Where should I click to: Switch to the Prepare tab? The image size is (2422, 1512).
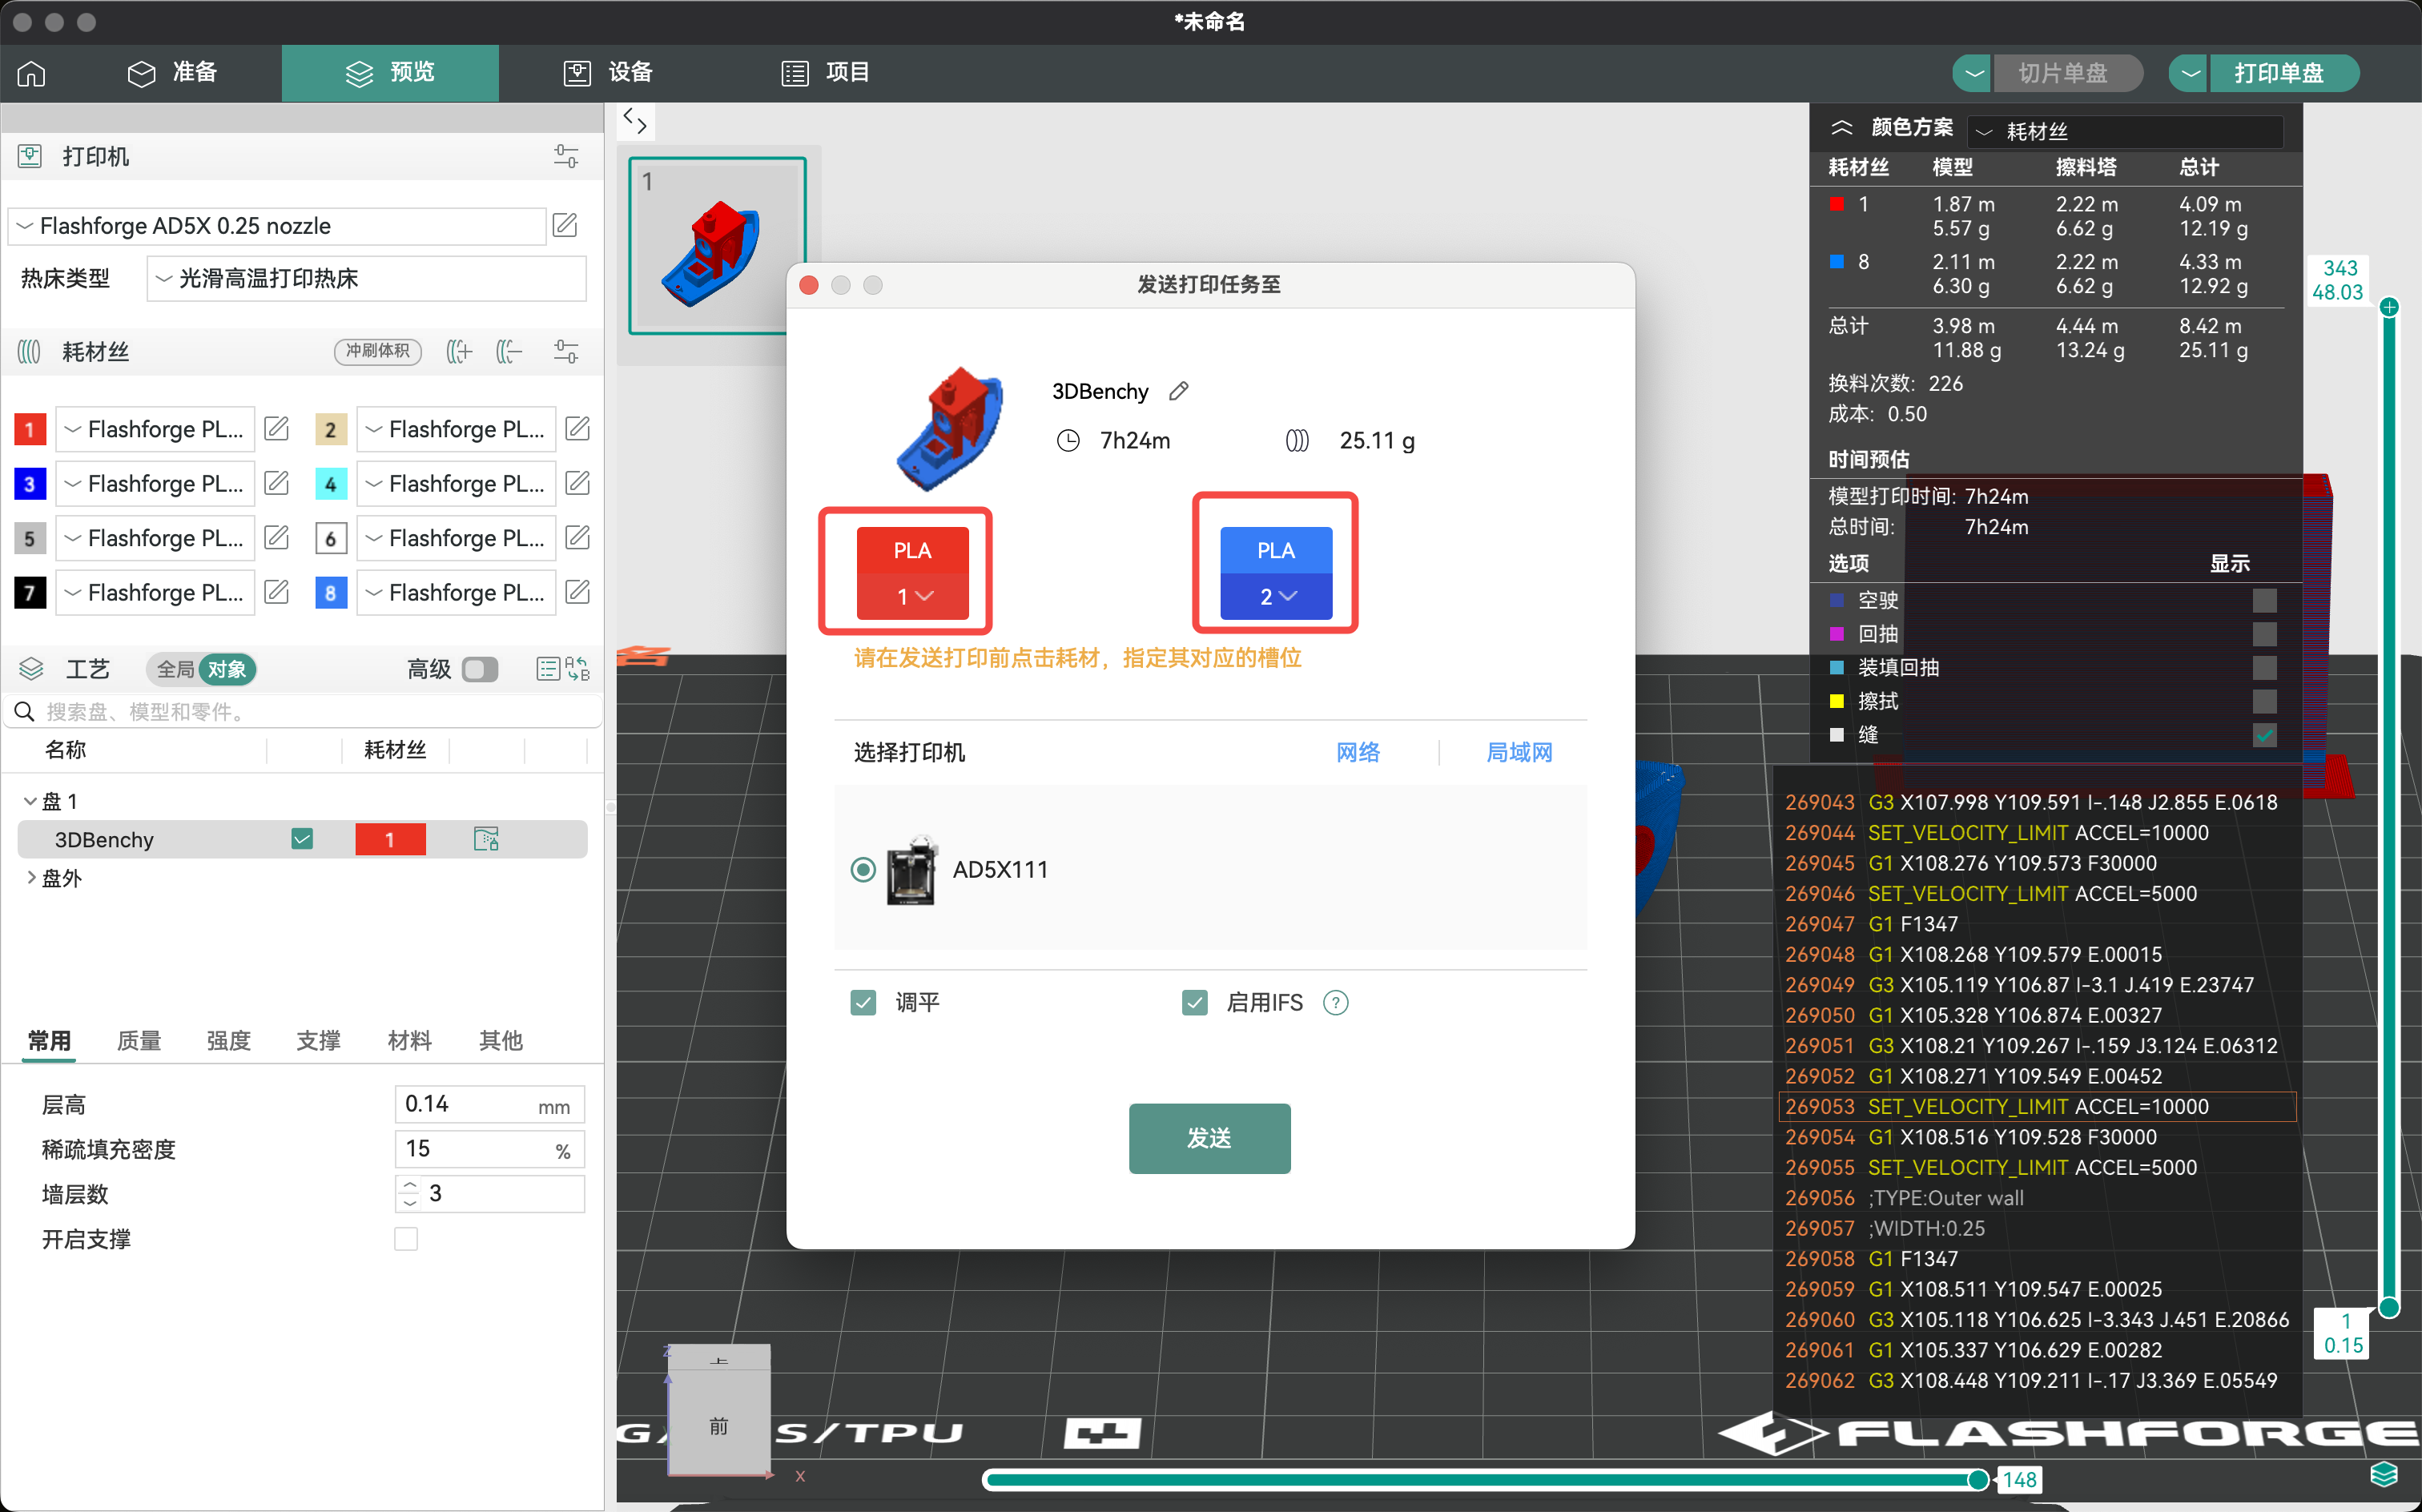pos(172,73)
